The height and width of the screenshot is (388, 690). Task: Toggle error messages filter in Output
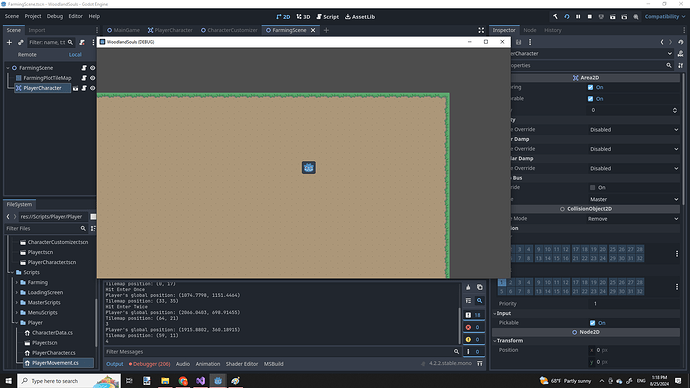pos(473,327)
